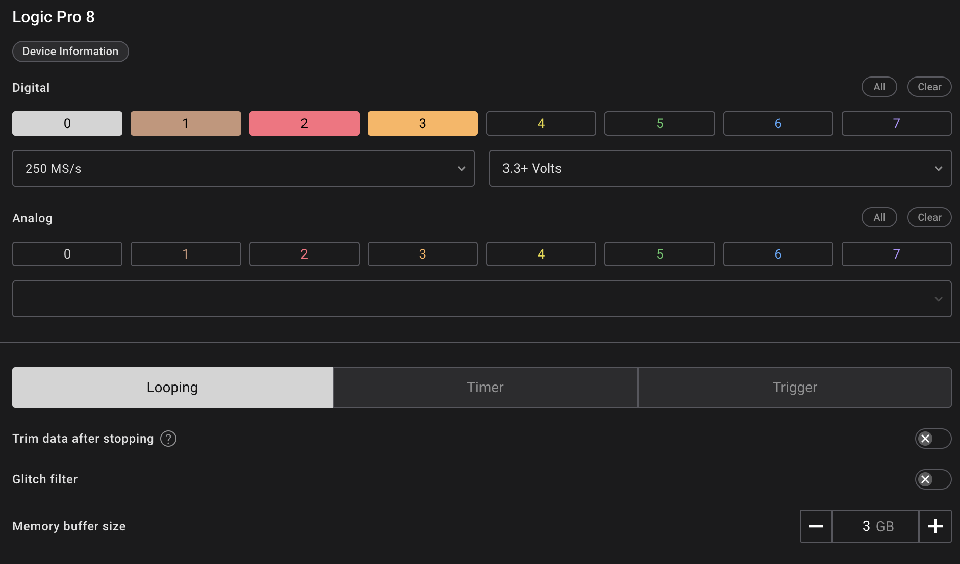Image resolution: width=960 pixels, height=564 pixels.
Task: Enable digital channel 5
Action: tap(659, 124)
